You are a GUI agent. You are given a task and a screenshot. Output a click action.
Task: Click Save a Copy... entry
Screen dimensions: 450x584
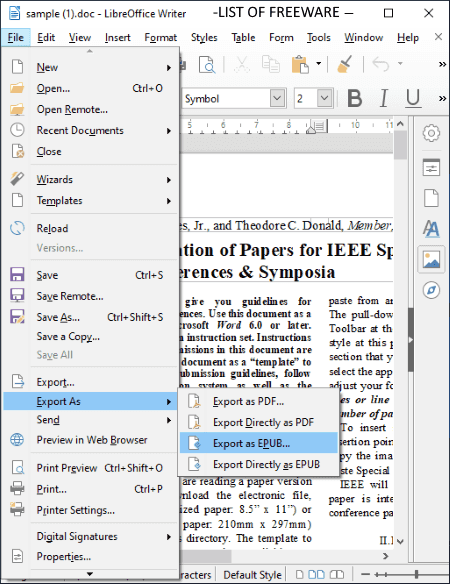click(91, 337)
